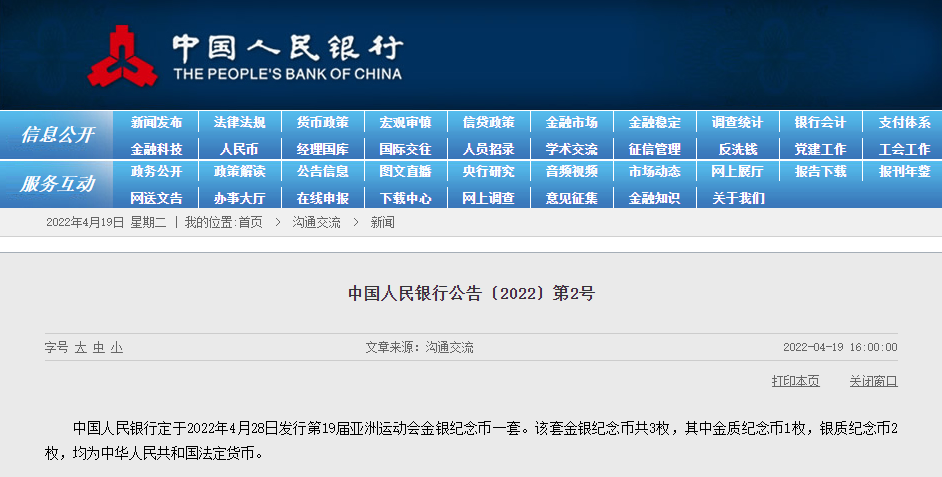Viewport: 942px width, 477px height.
Task: Open 报告下载 section
Action: click(820, 172)
